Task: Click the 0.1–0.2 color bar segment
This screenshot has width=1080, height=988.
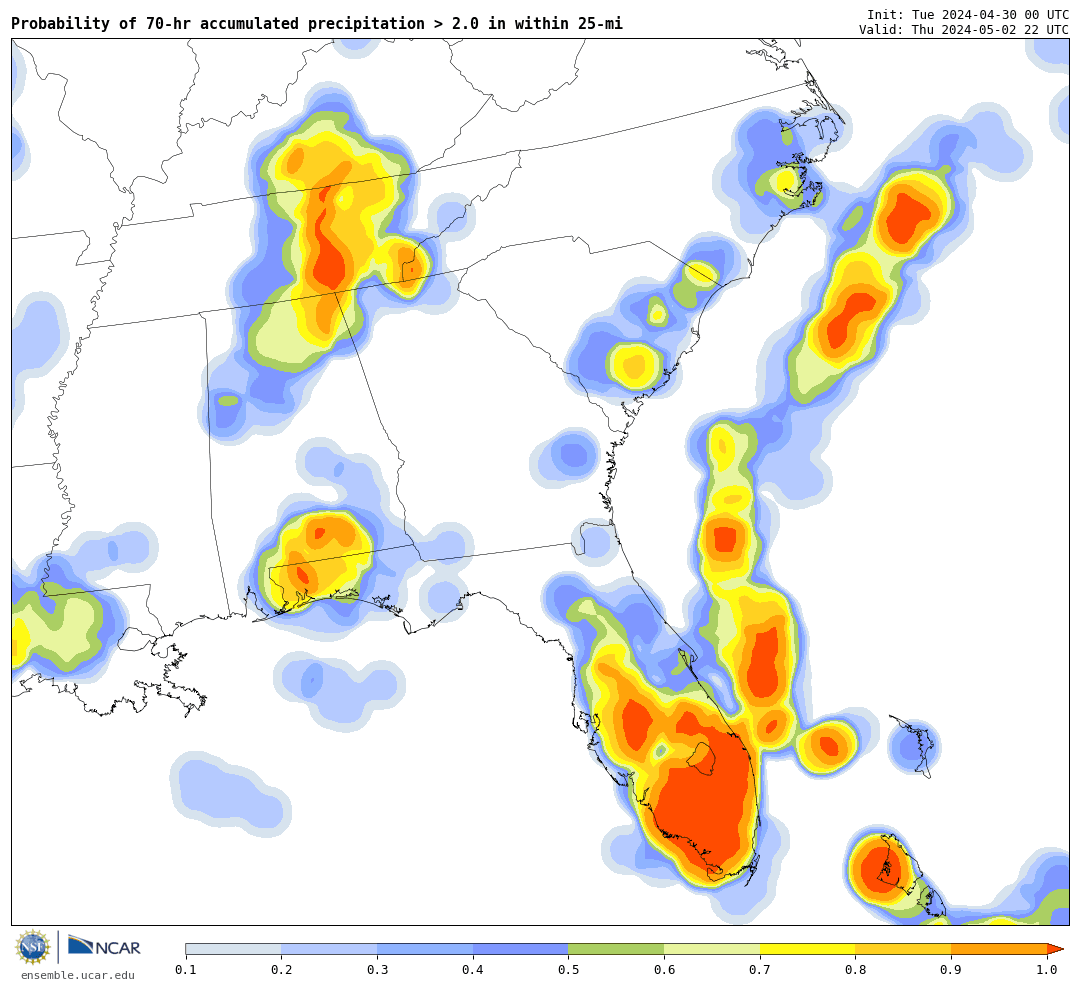Action: click(x=233, y=949)
